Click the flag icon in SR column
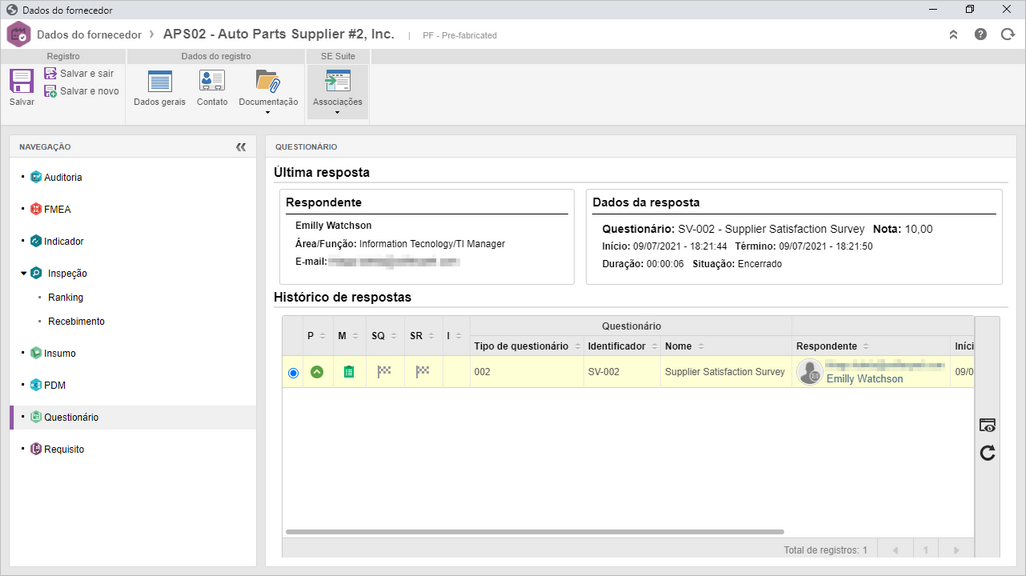 423,371
